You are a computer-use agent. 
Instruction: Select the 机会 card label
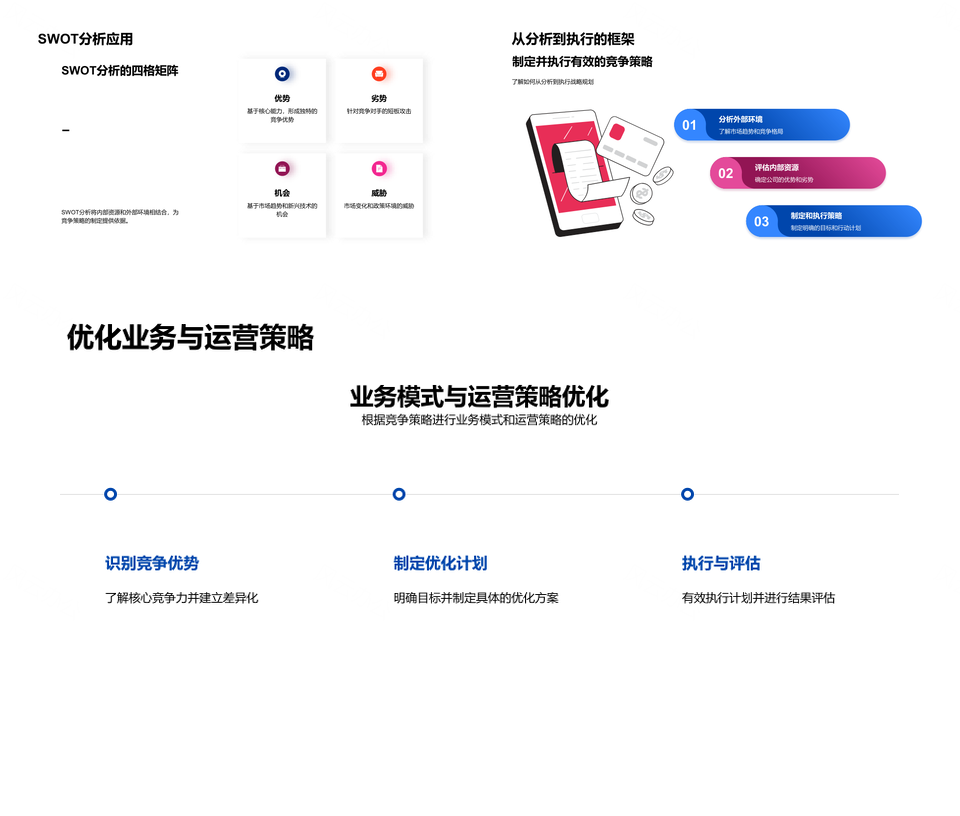click(282, 193)
